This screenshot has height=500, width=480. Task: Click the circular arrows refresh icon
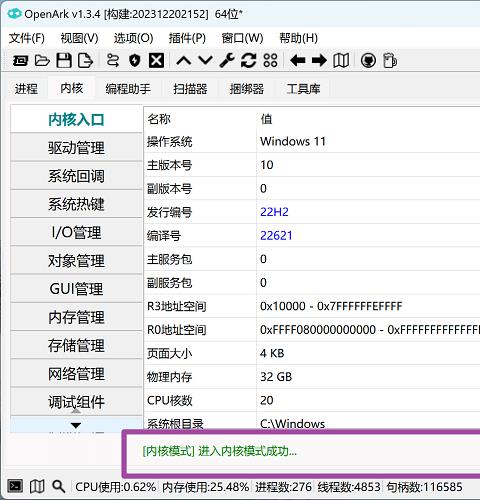point(249,61)
